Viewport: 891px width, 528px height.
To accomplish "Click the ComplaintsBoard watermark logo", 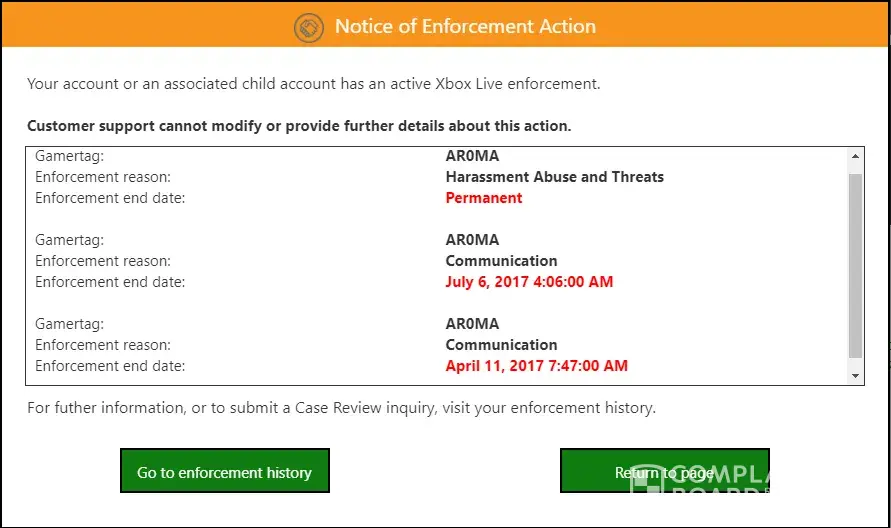I will [700, 482].
